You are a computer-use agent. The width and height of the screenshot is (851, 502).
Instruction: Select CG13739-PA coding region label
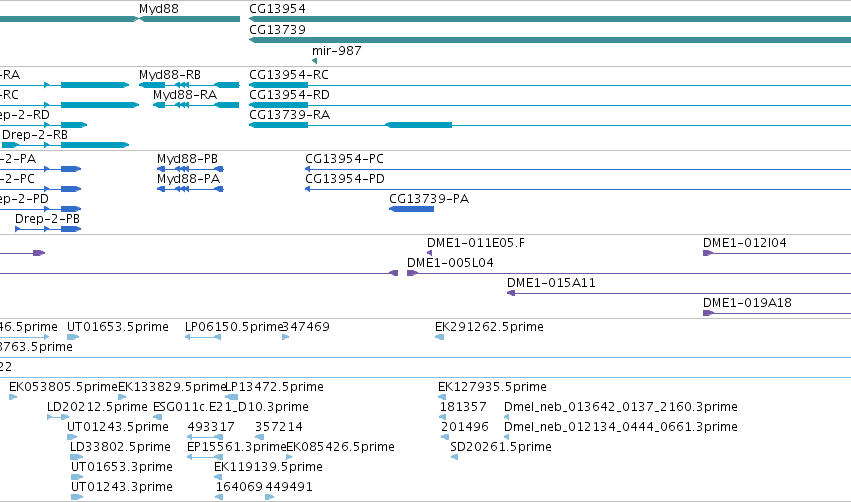click(429, 199)
